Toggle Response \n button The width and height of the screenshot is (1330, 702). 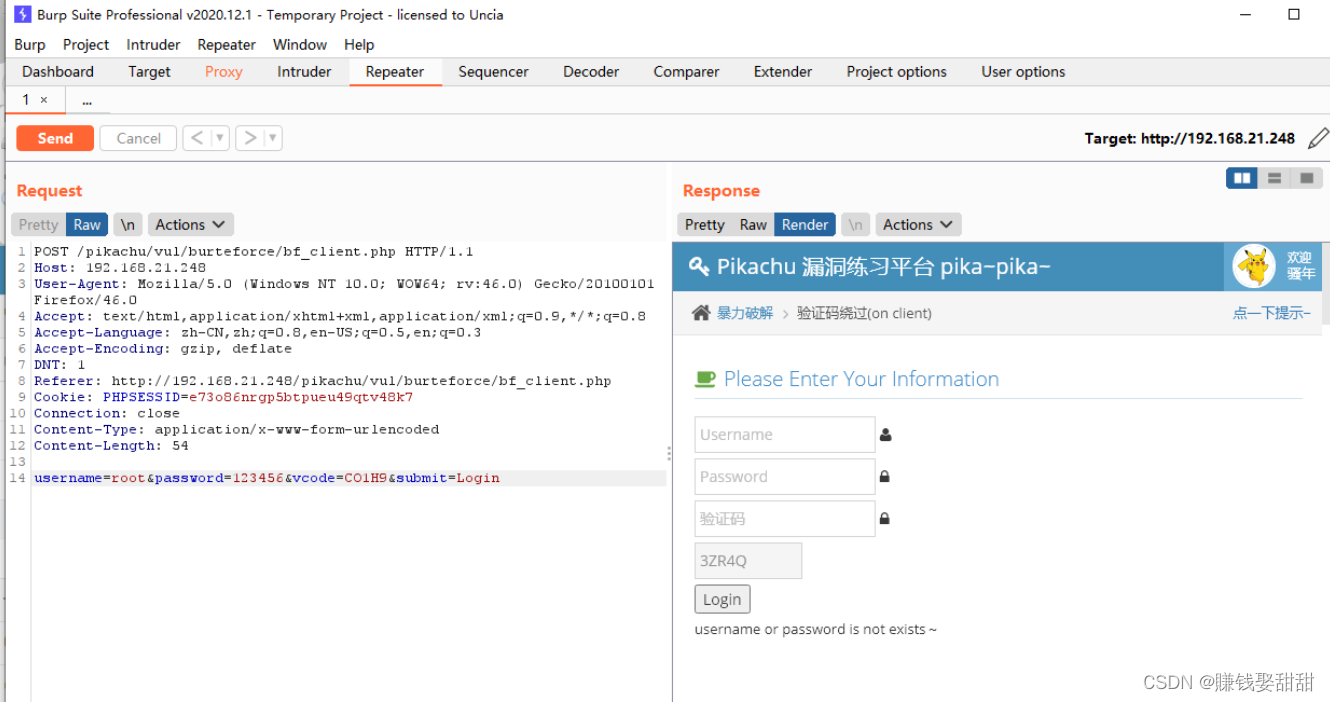(855, 225)
